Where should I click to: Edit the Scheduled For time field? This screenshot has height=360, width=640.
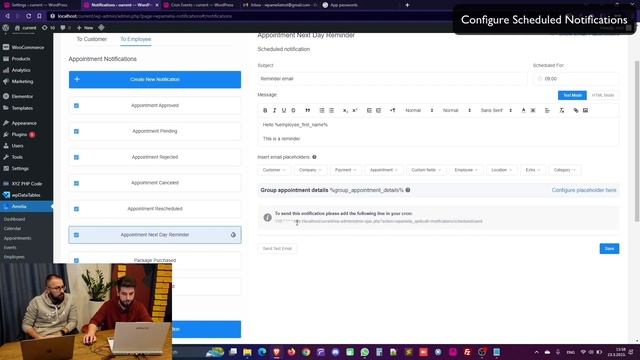coord(576,78)
